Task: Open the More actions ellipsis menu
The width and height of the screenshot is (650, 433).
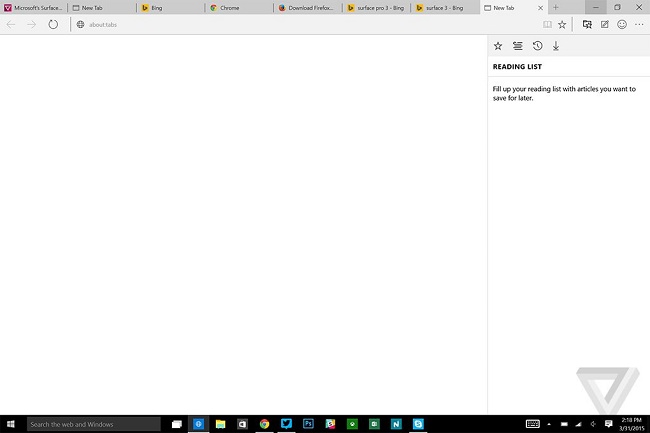Action: (x=639, y=24)
